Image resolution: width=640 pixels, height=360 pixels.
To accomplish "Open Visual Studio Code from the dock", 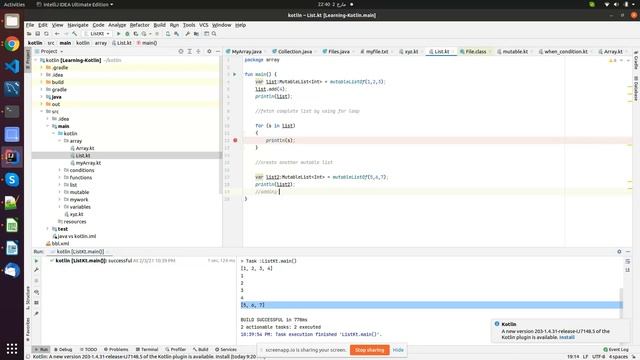I will point(12,66).
